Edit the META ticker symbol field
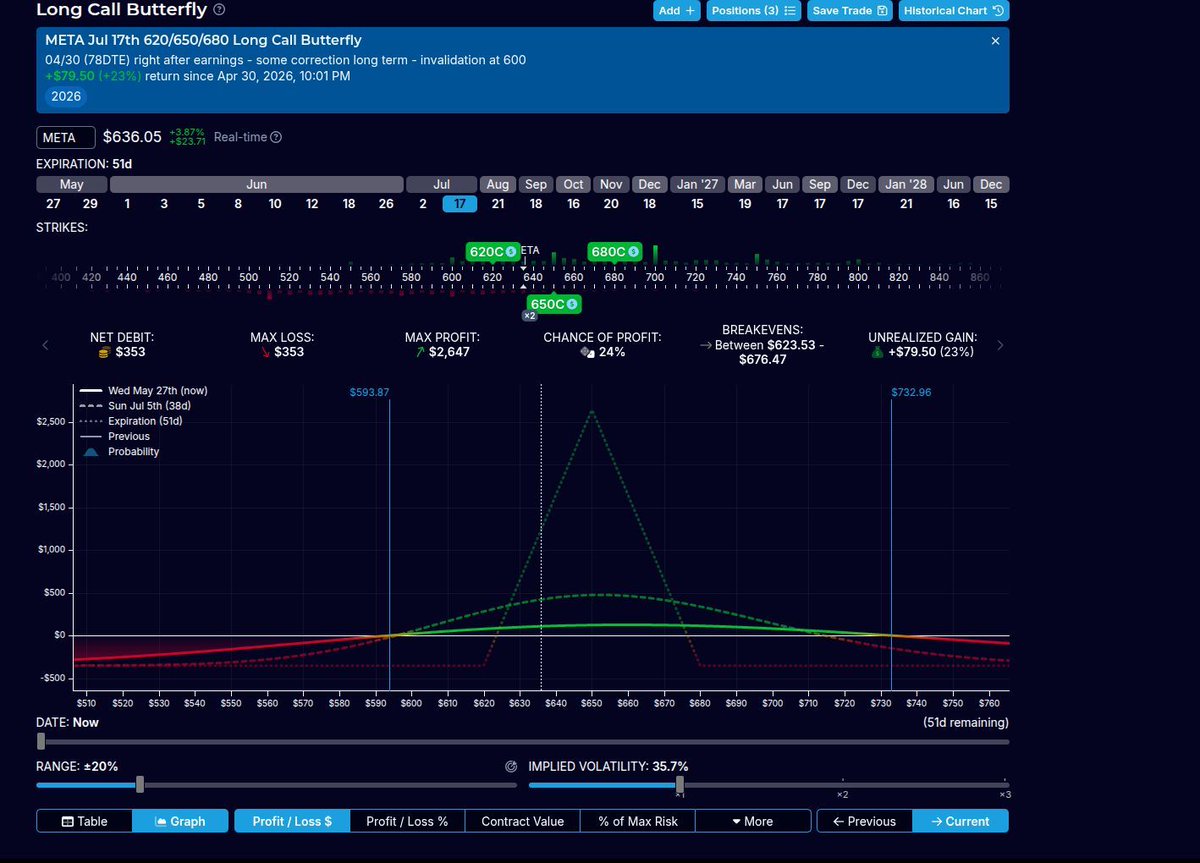 coord(66,137)
